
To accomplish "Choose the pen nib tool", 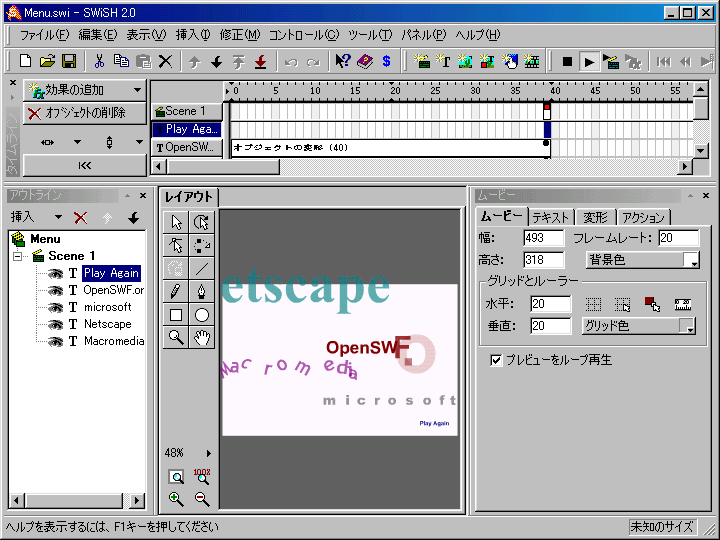I will pyautogui.click(x=202, y=291).
